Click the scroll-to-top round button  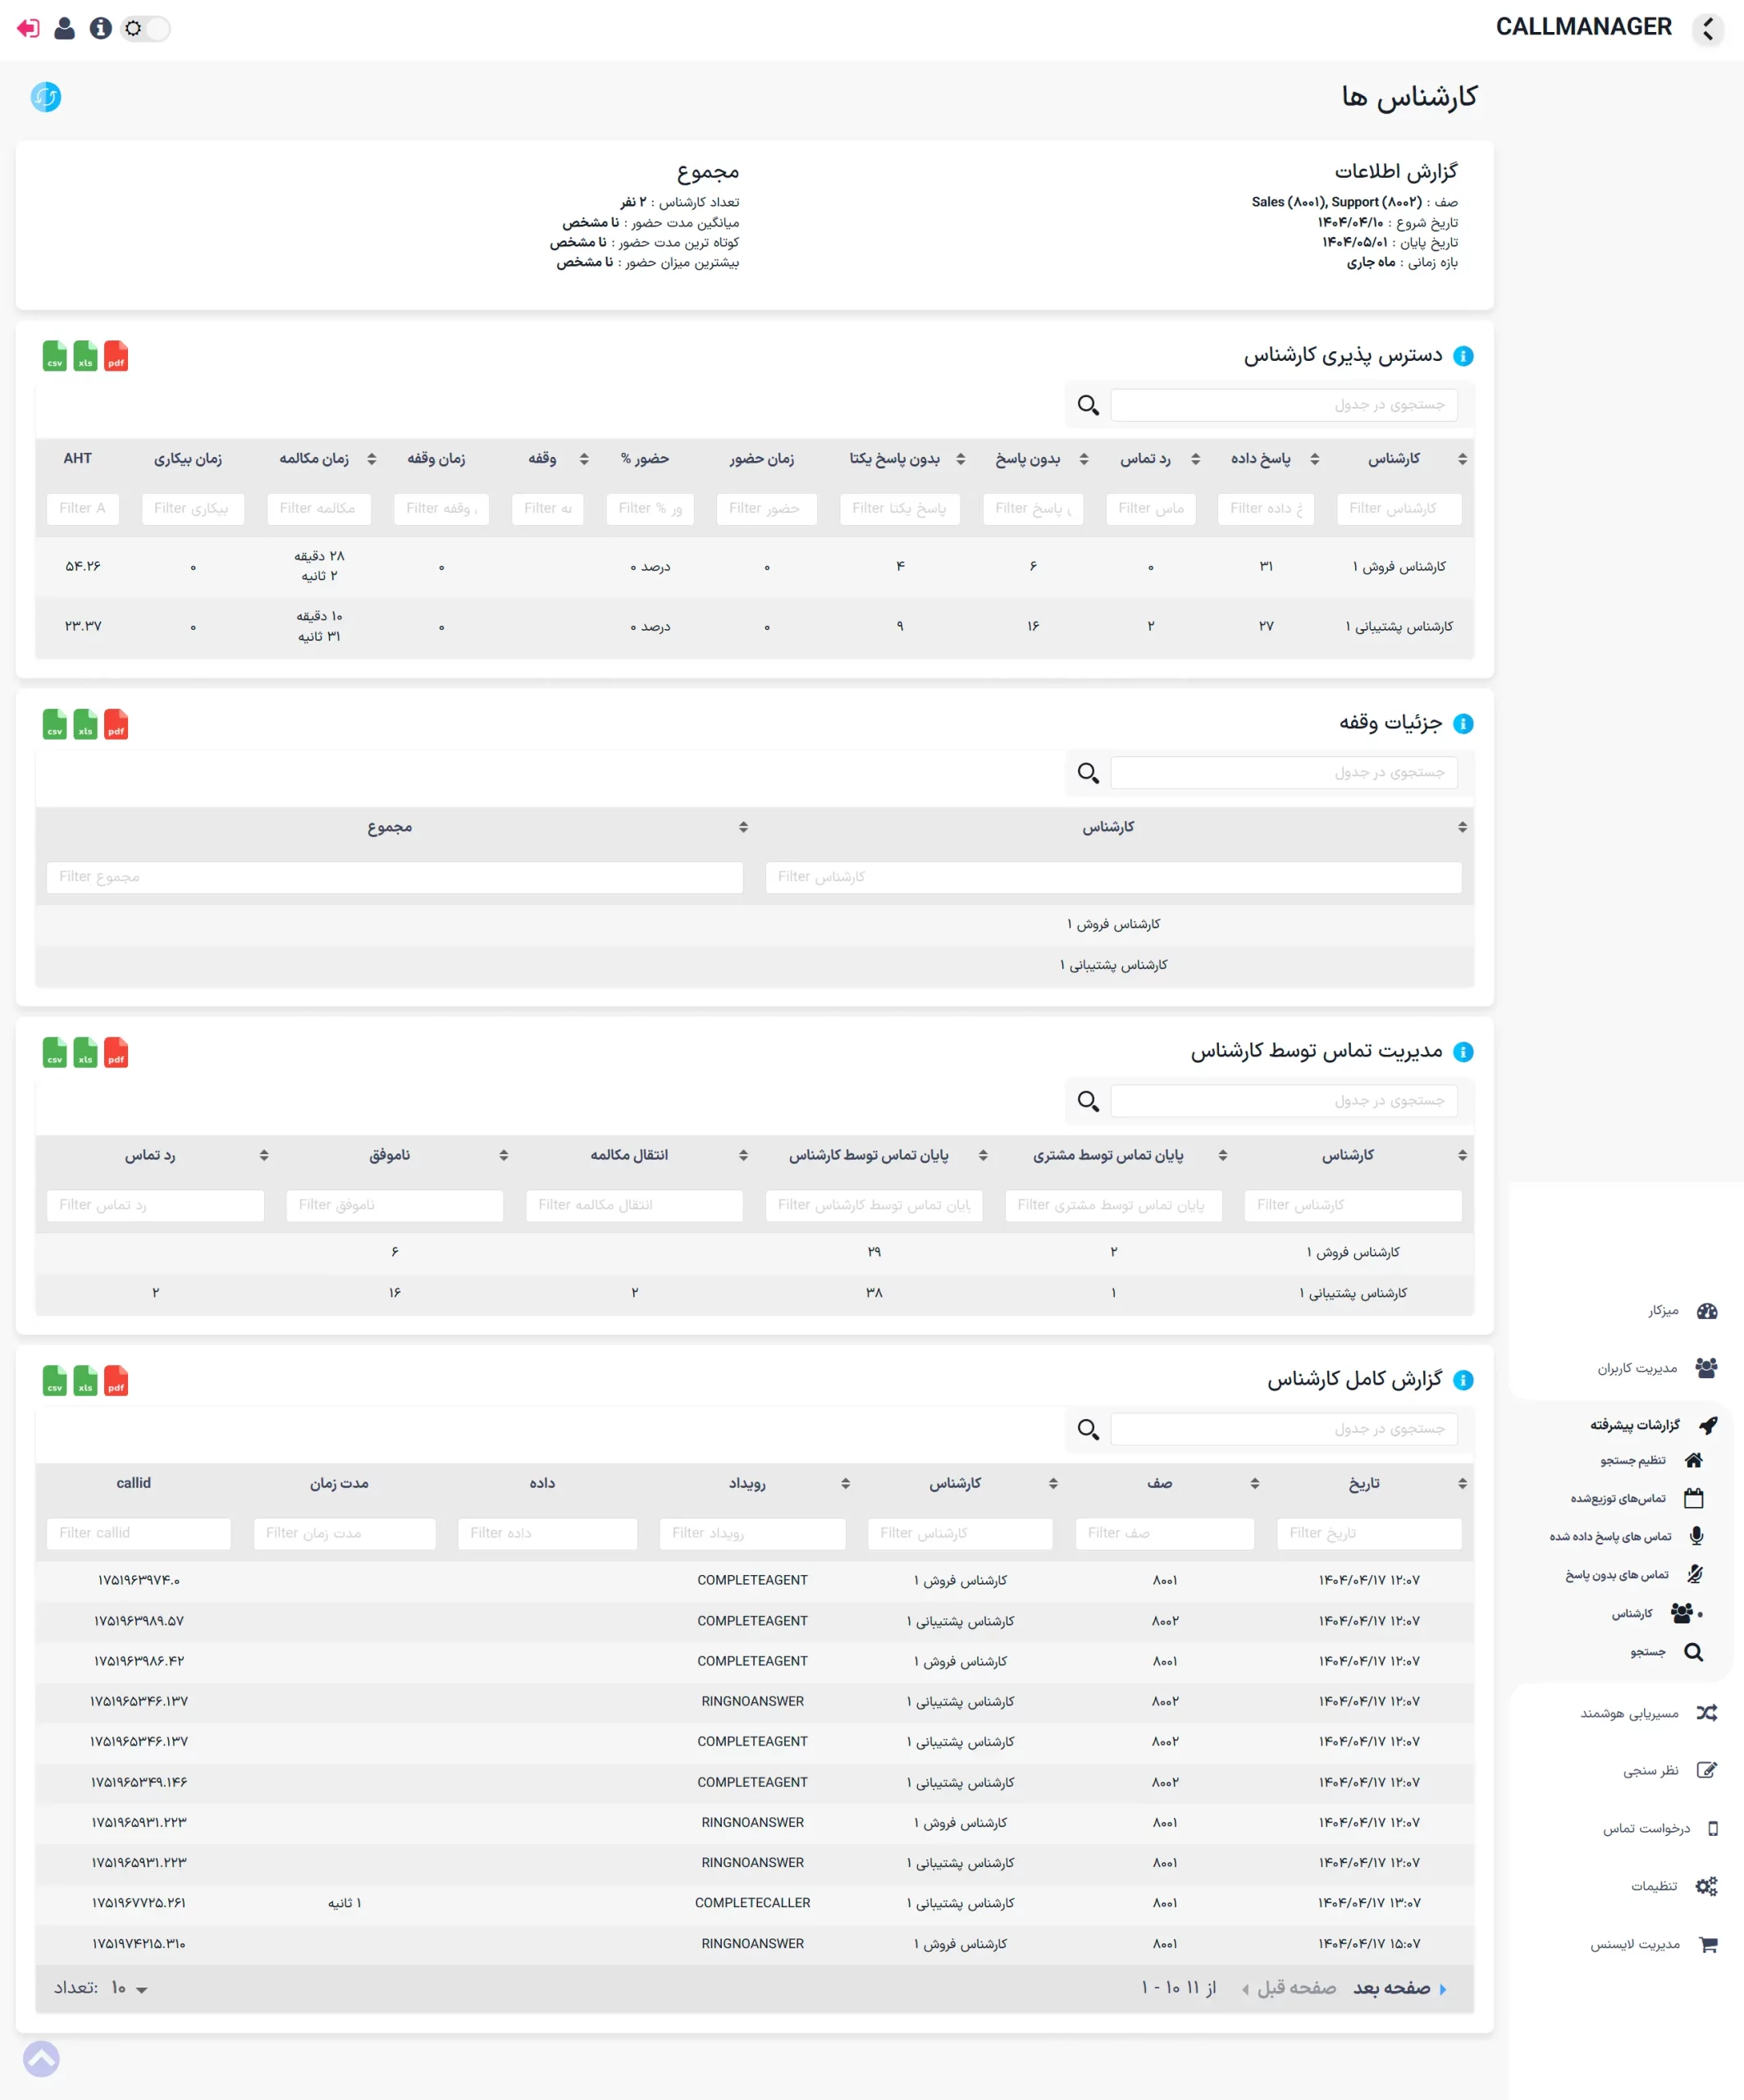click(41, 2058)
